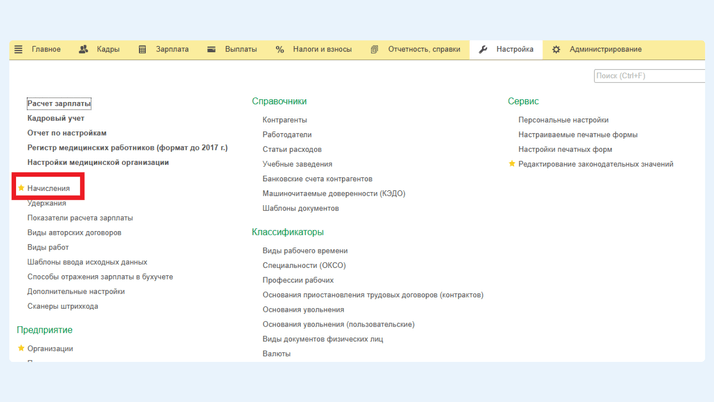Screen dimensions: 714x402
Task: Open Настраиваемые печатные формы
Action: pos(578,135)
